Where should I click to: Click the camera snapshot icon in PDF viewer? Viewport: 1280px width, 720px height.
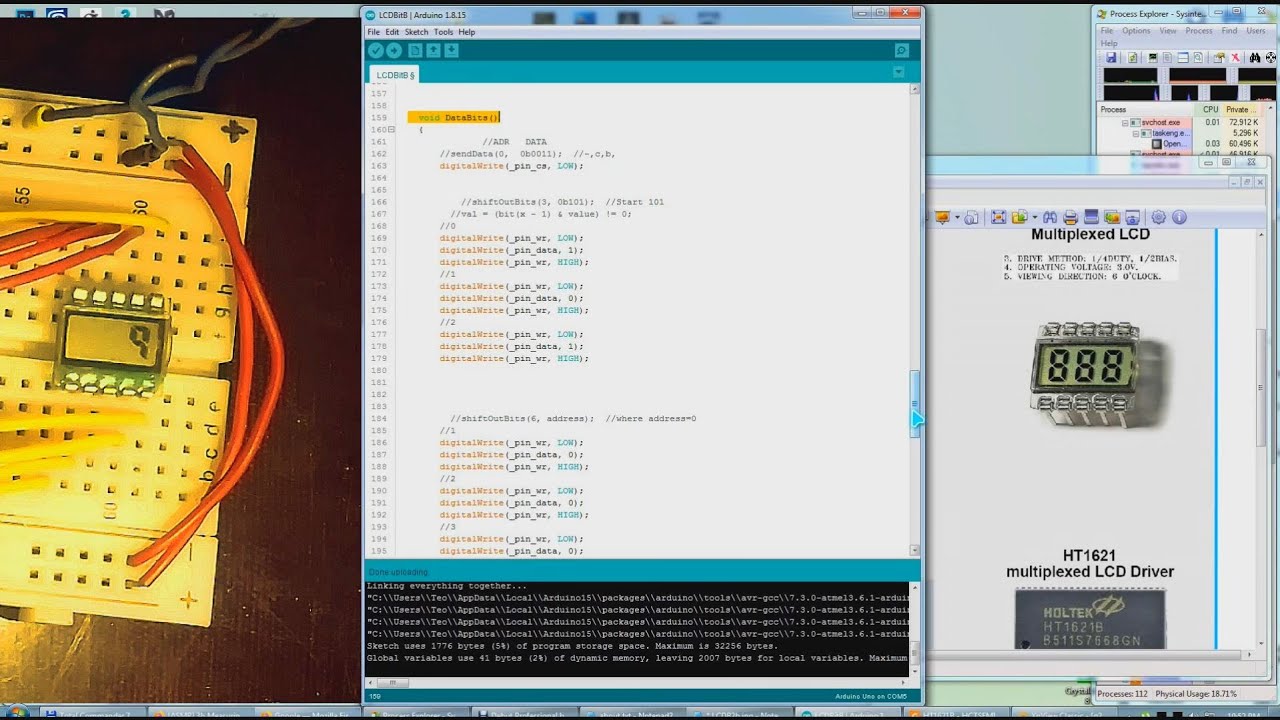(1132, 217)
